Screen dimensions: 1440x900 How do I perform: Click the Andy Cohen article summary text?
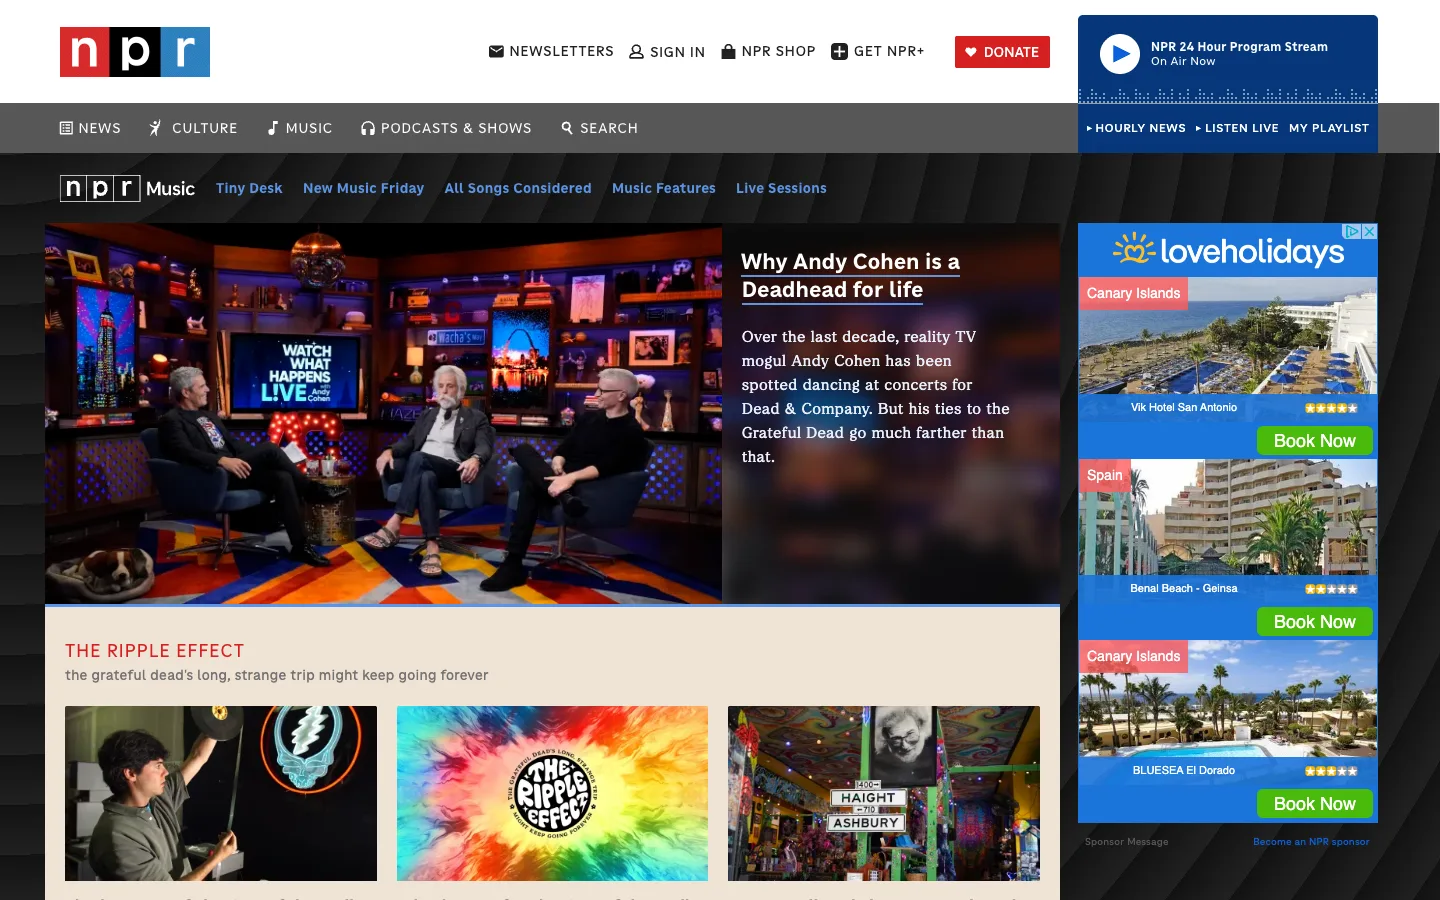(875, 397)
